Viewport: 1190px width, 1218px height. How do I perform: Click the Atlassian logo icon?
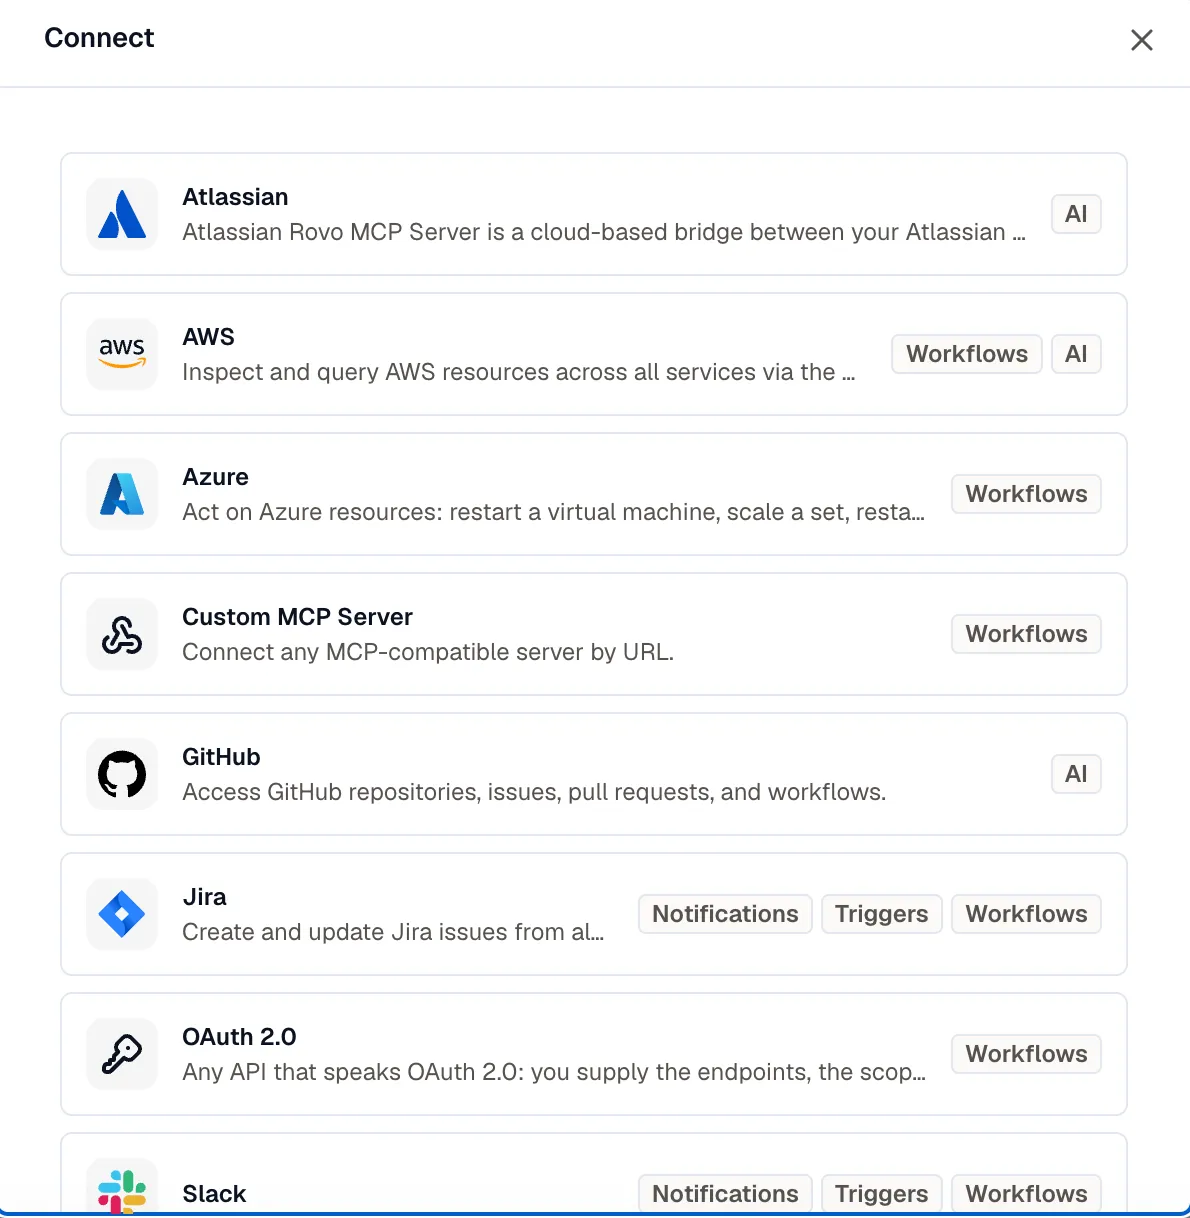[122, 214]
